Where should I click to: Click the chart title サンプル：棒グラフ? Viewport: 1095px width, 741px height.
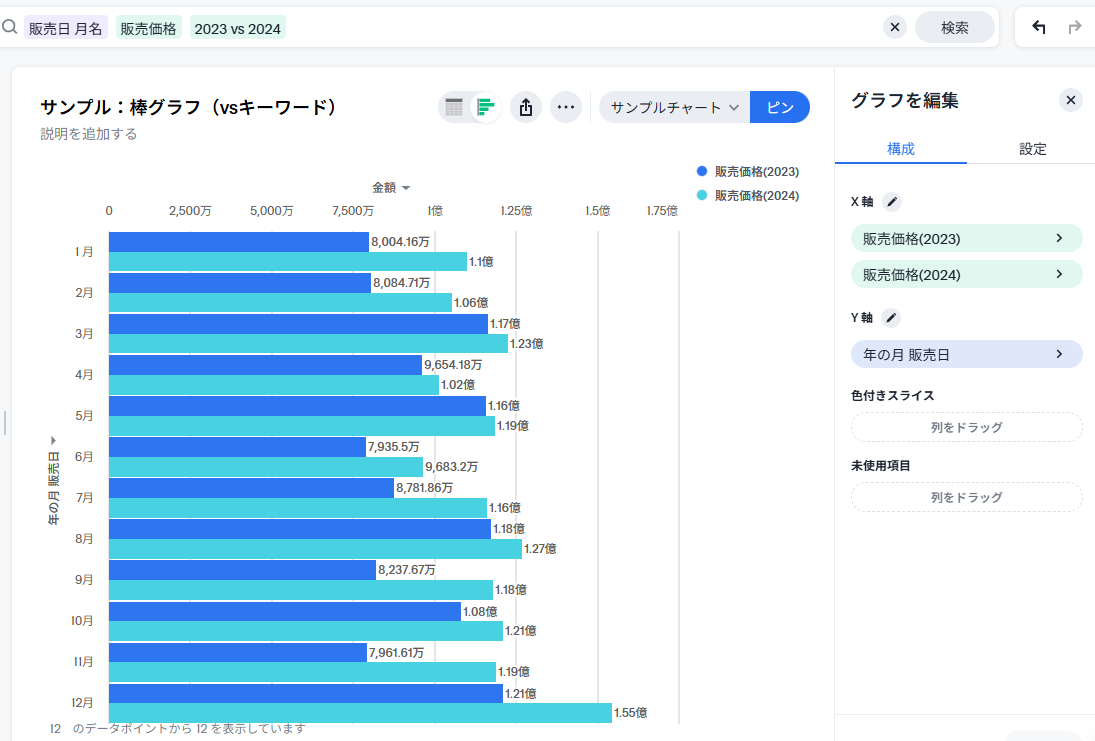(x=189, y=107)
